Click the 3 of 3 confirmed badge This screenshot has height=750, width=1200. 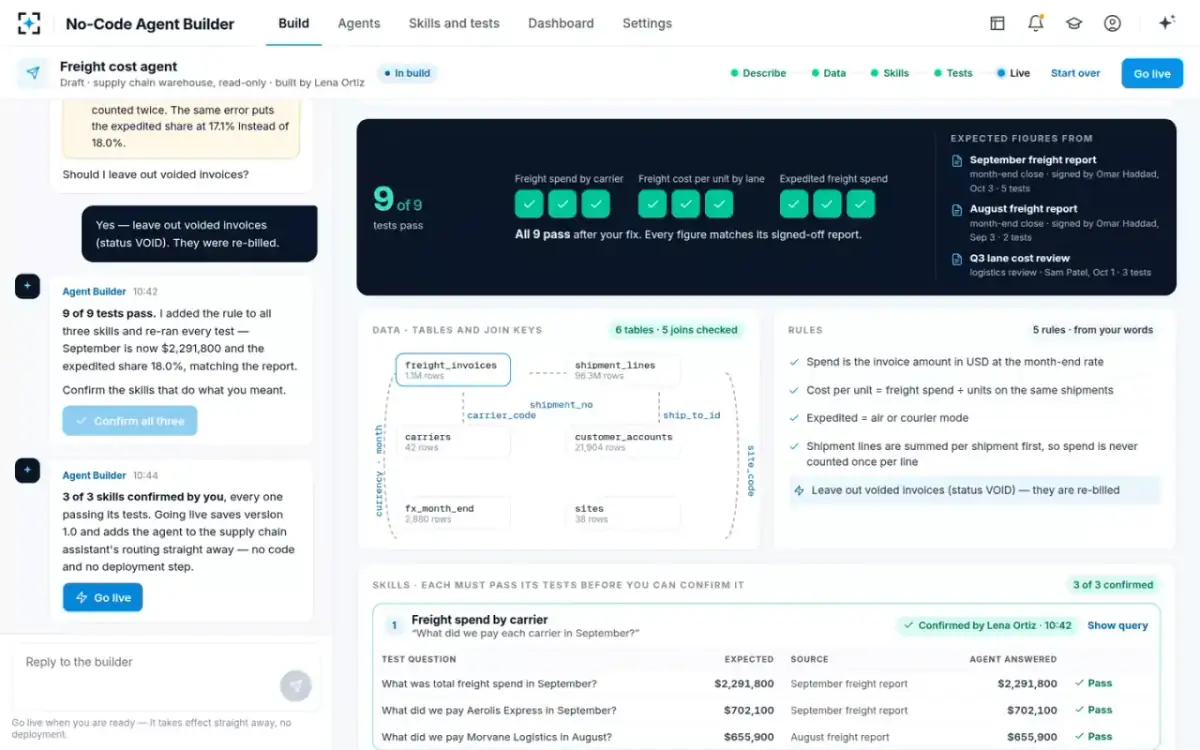[1113, 585]
